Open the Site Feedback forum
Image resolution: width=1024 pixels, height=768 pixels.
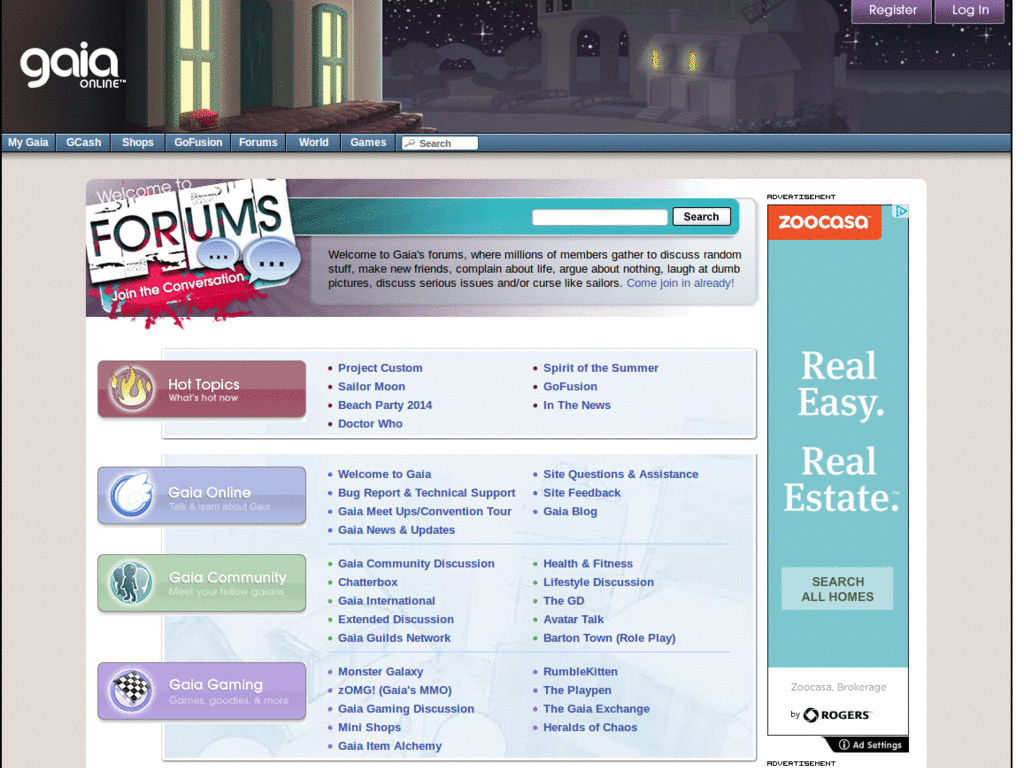point(582,493)
